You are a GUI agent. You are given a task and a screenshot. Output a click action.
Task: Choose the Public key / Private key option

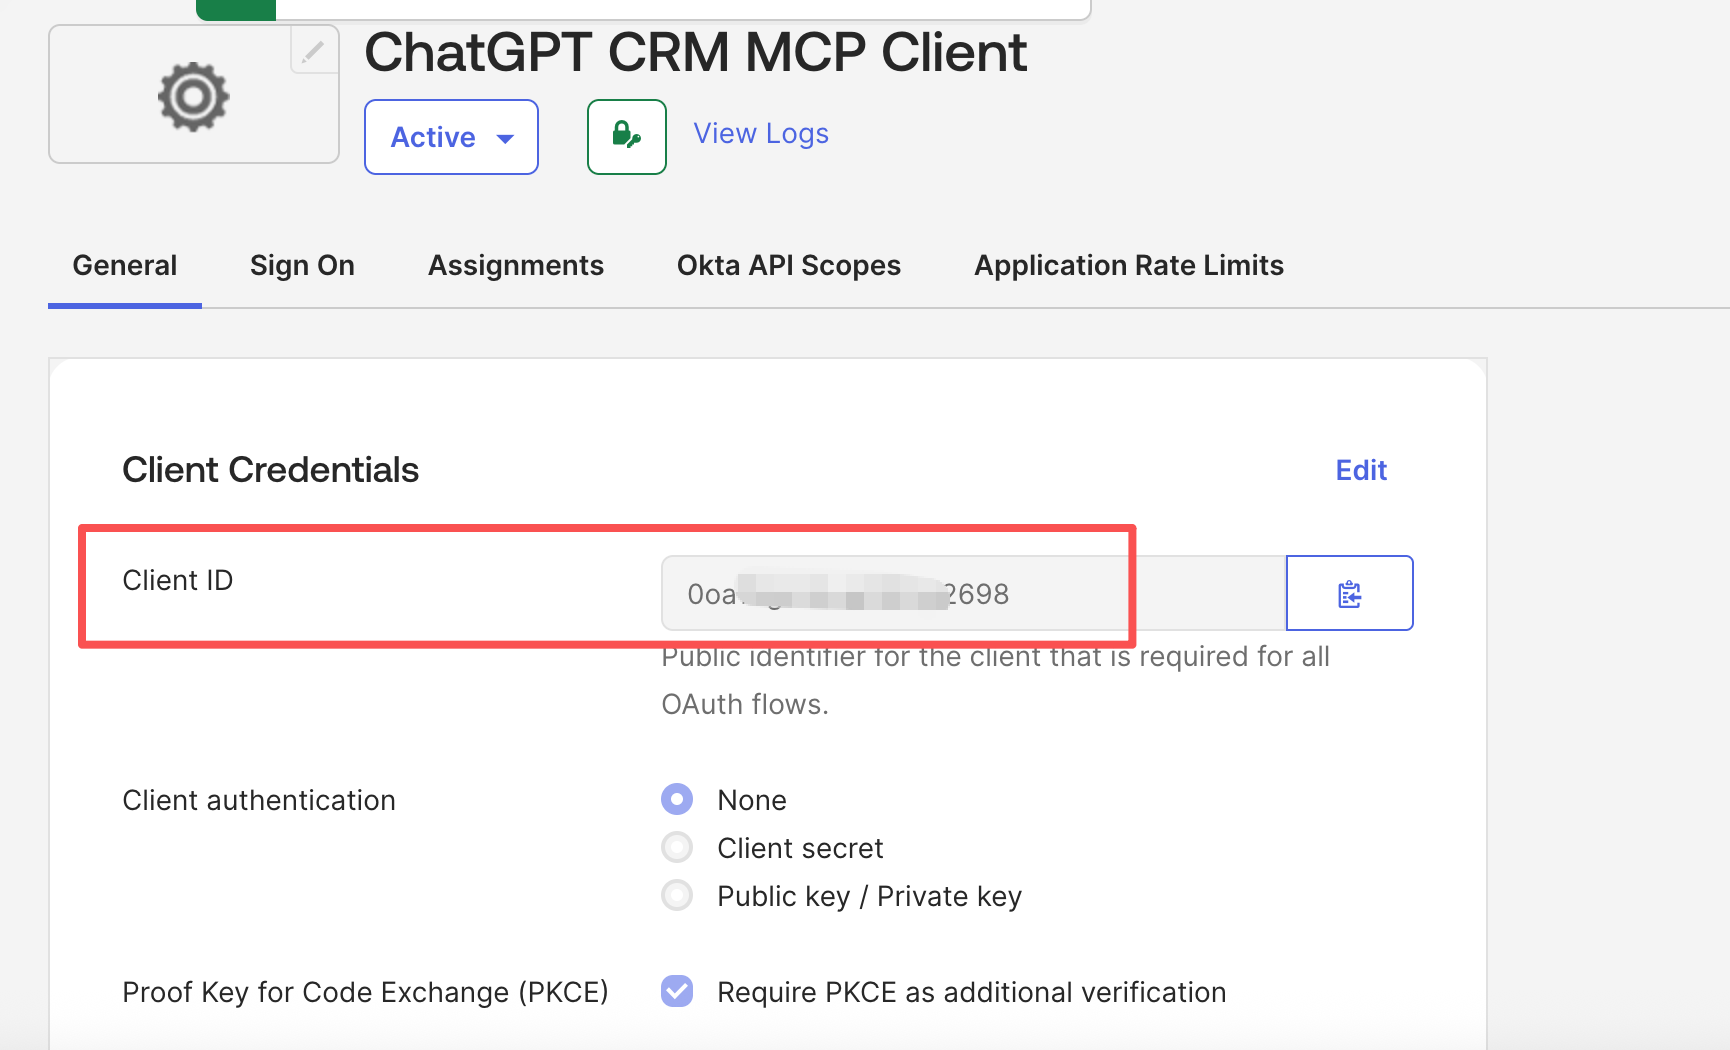coord(677,895)
